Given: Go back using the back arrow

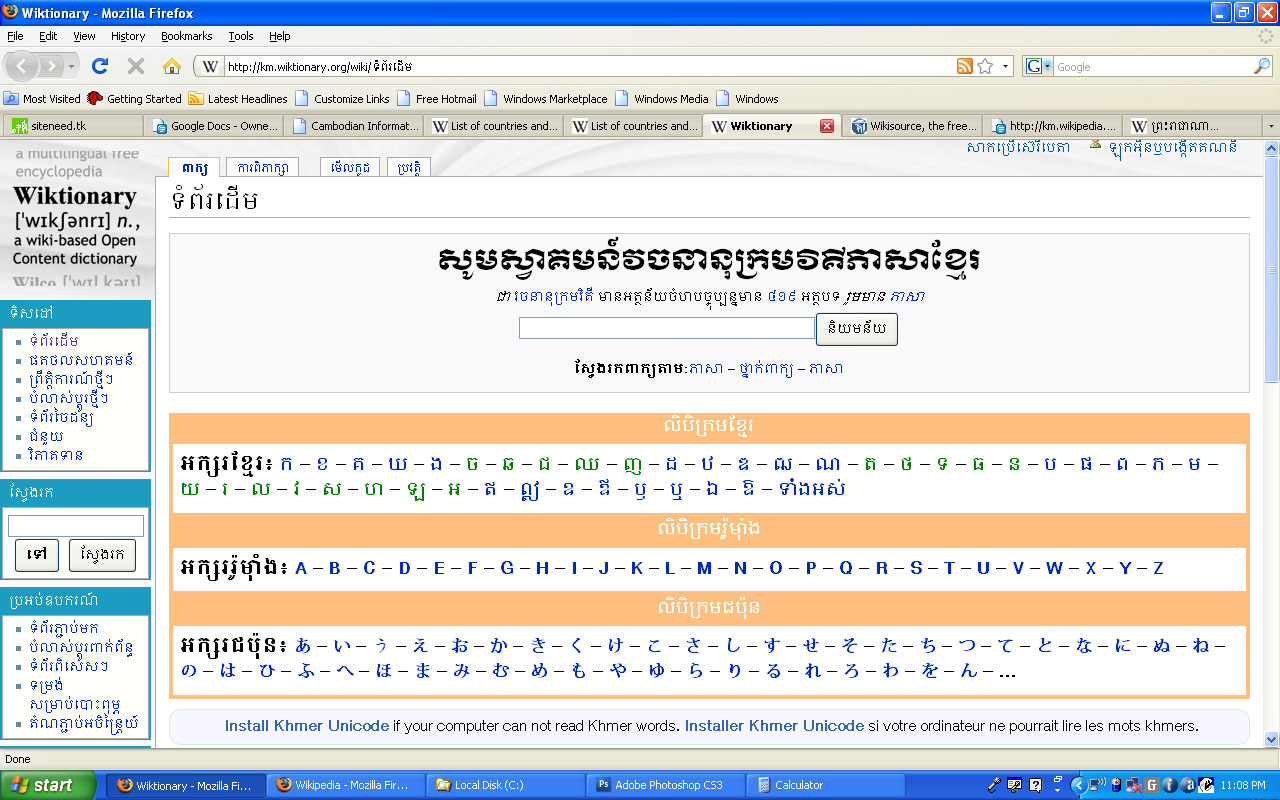Looking at the screenshot, I should 22,66.
